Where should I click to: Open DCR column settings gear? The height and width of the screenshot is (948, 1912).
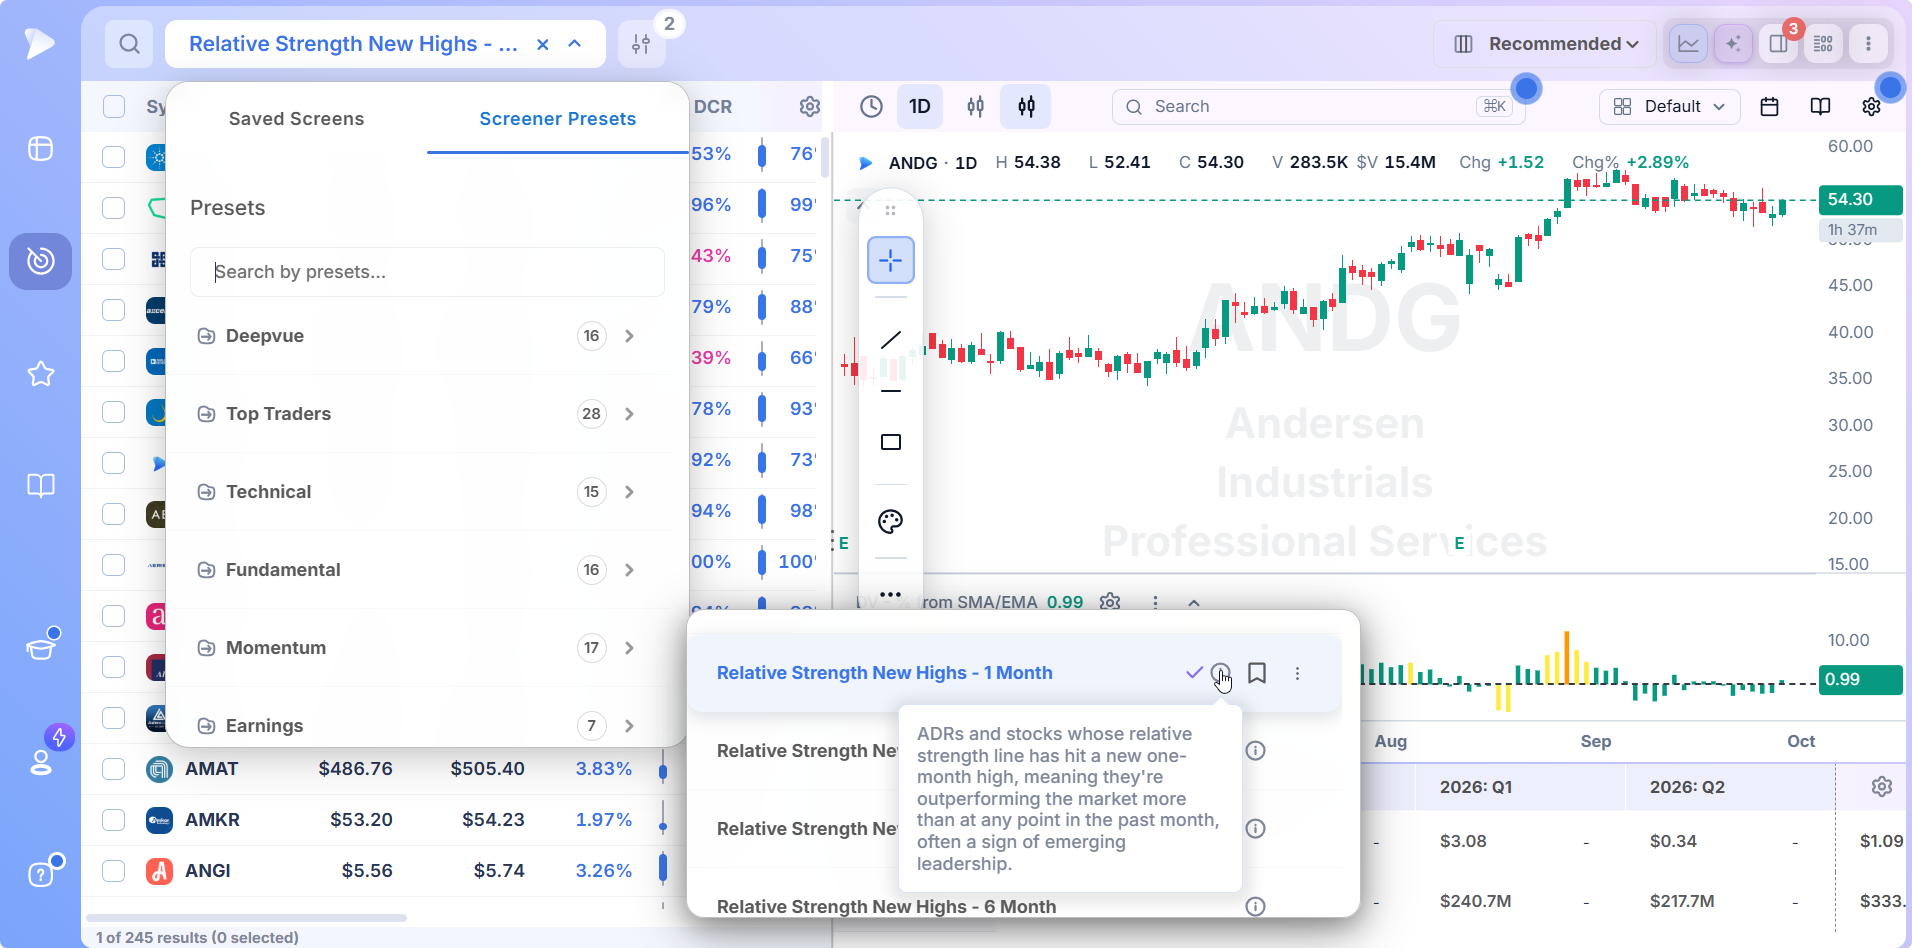tap(809, 107)
